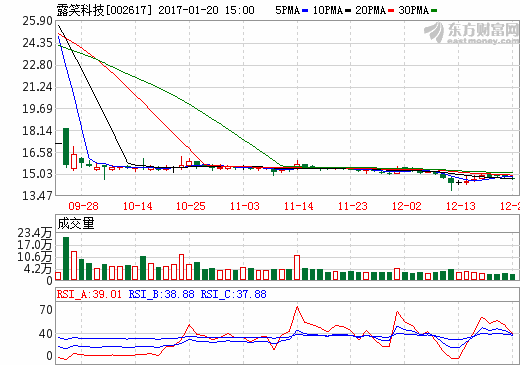Select the 10-25 date label
Screen dimensions: 520x365
click(191, 206)
